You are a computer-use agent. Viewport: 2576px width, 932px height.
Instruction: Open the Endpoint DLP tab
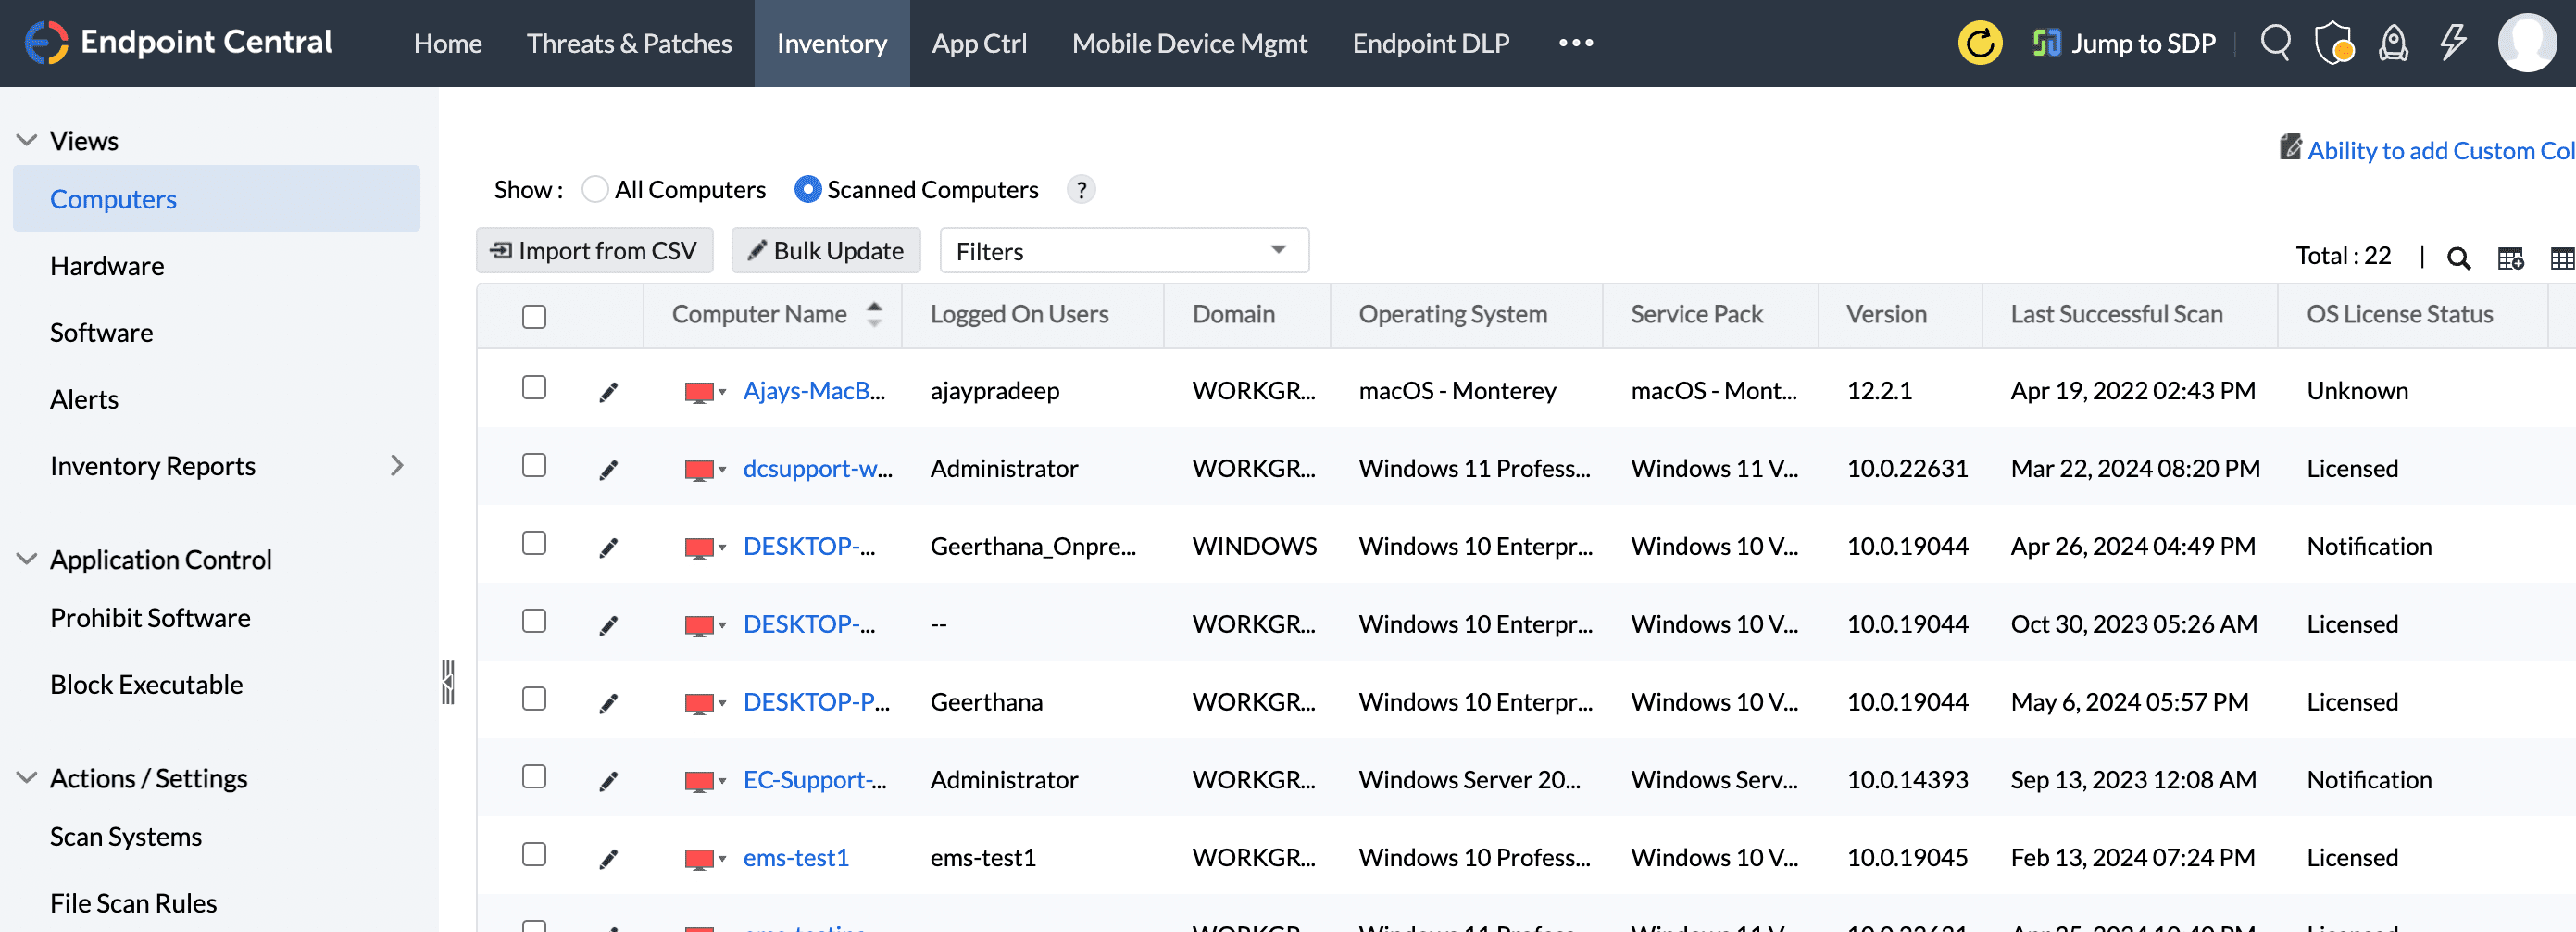coord(1430,43)
